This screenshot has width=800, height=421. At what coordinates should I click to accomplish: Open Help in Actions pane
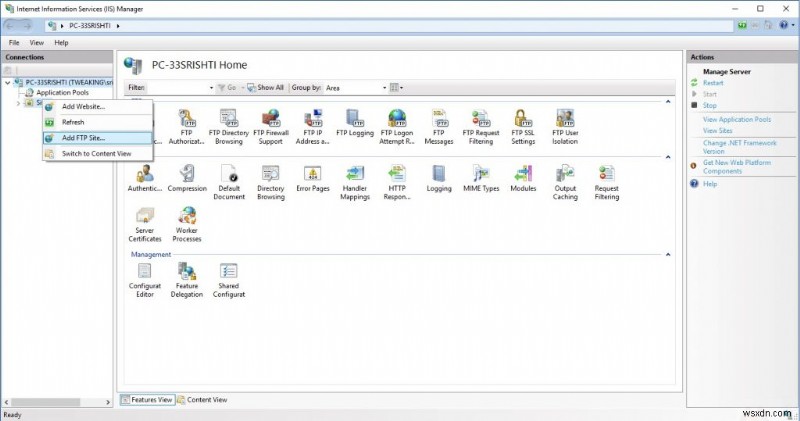pyautogui.click(x=710, y=184)
